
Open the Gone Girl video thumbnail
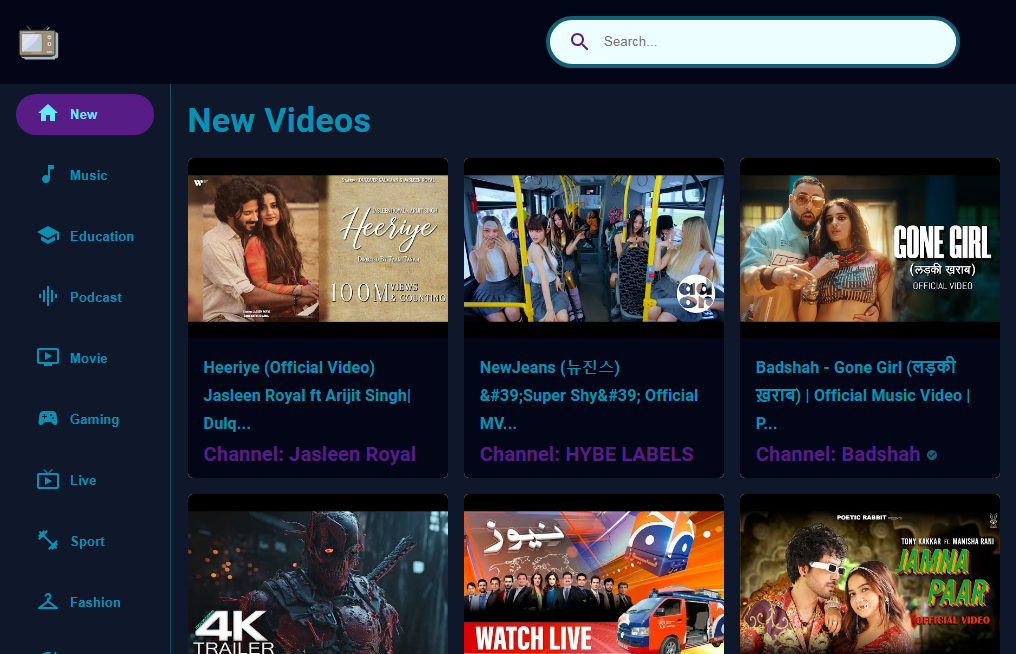pos(870,248)
